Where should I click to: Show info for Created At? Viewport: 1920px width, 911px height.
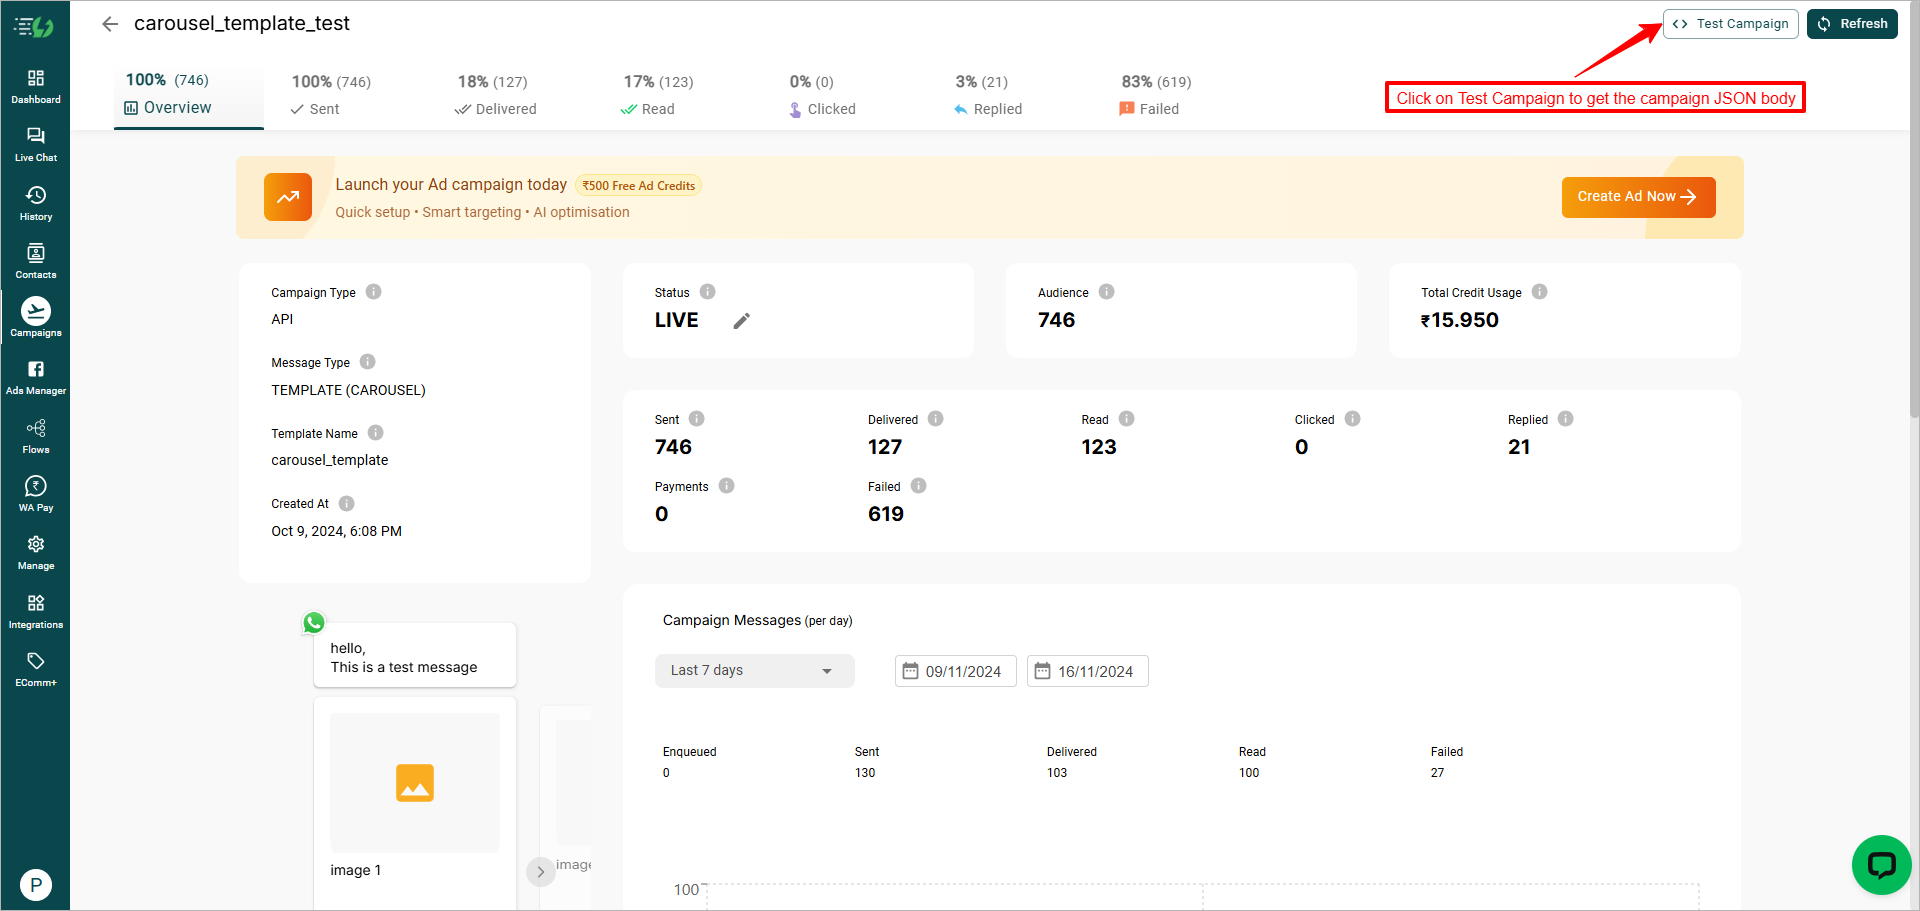(x=346, y=503)
